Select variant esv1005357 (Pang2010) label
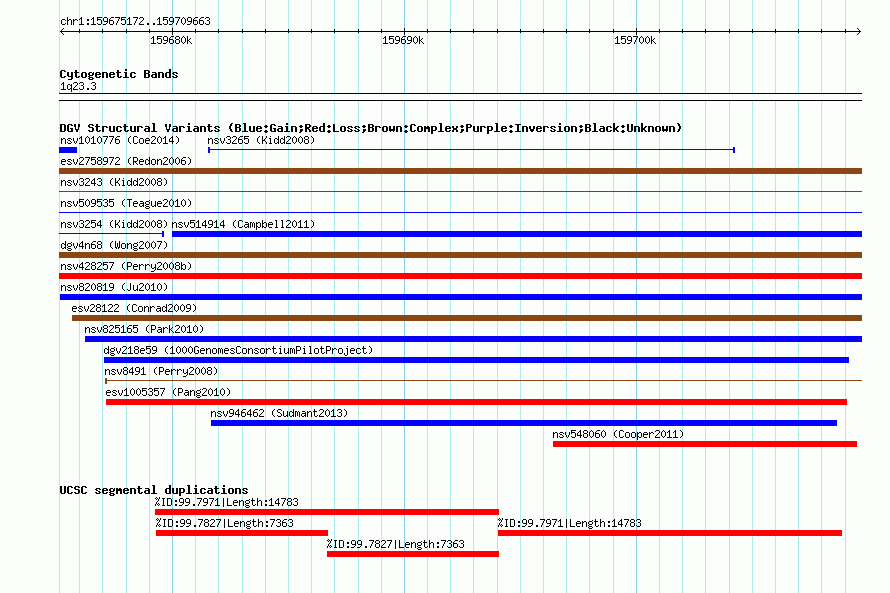 click(x=168, y=392)
